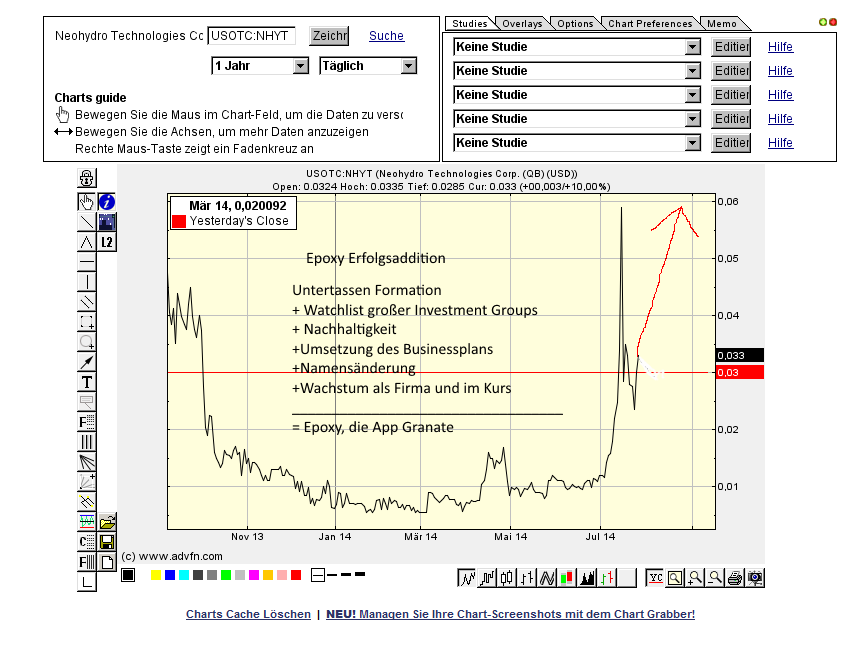Click the printer icon below chart
The image size is (853, 651).
click(735, 577)
